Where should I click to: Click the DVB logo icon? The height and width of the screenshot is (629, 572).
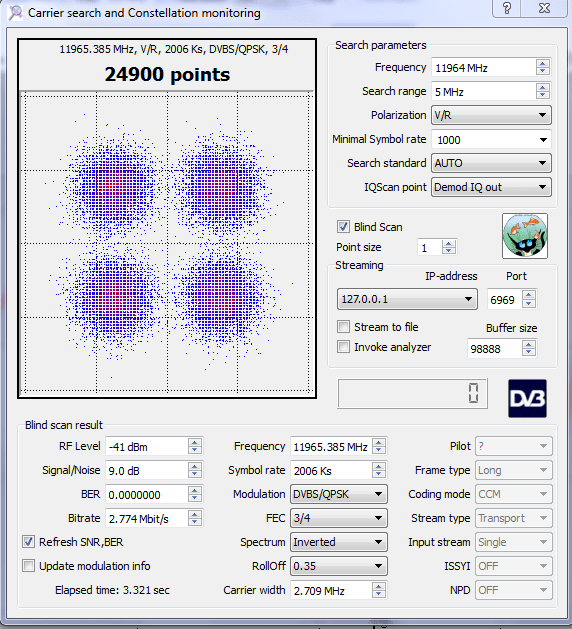pyautogui.click(x=527, y=398)
